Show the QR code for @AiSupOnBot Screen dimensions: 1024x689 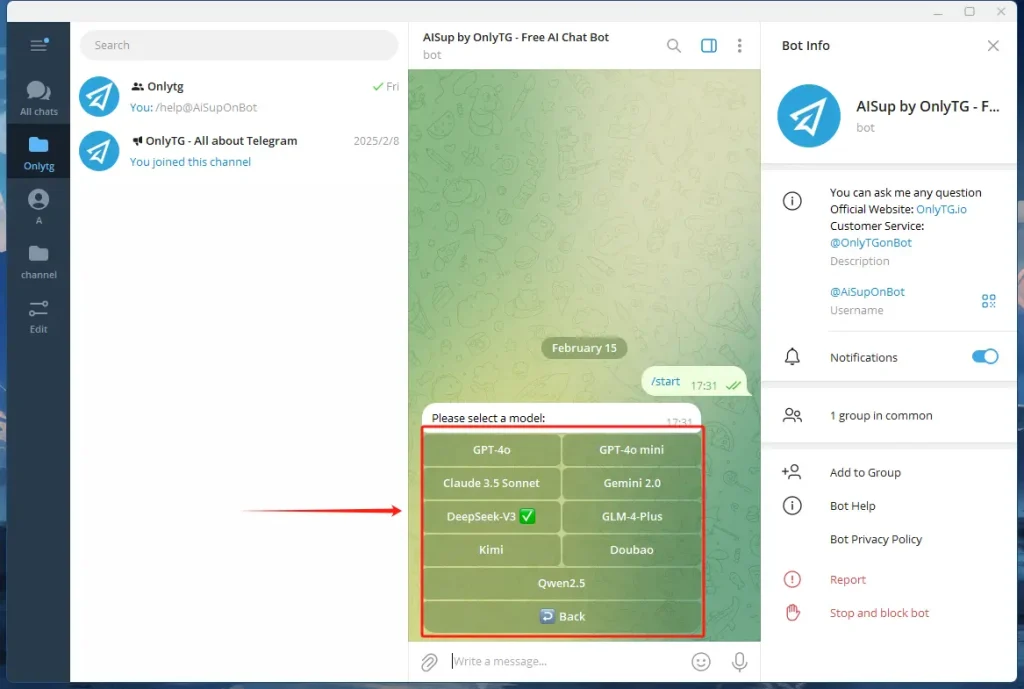point(988,300)
